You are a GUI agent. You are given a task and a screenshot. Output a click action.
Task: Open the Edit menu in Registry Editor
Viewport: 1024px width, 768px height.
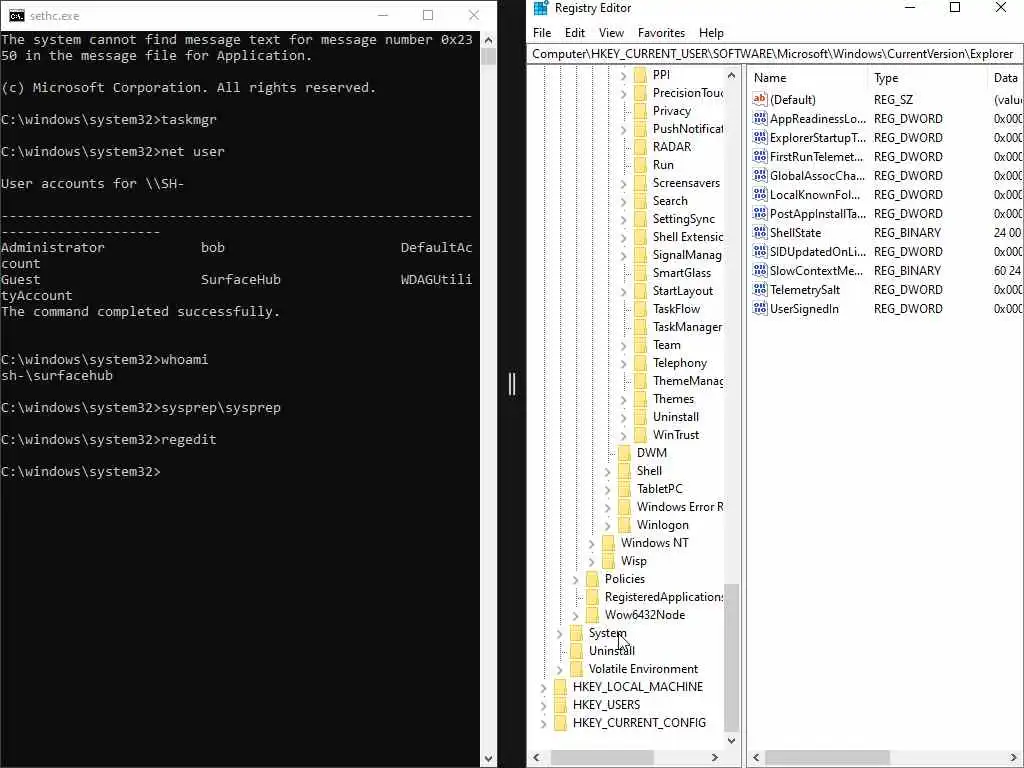pyautogui.click(x=575, y=33)
